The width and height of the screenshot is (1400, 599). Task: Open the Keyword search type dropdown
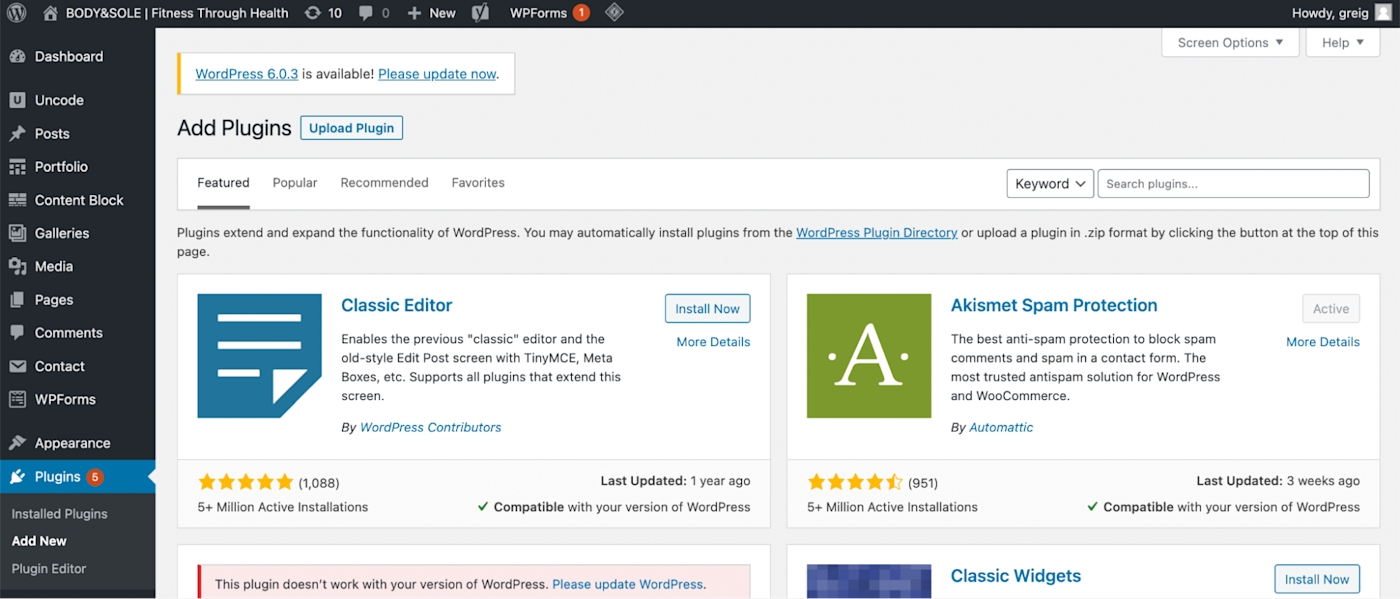point(1050,184)
